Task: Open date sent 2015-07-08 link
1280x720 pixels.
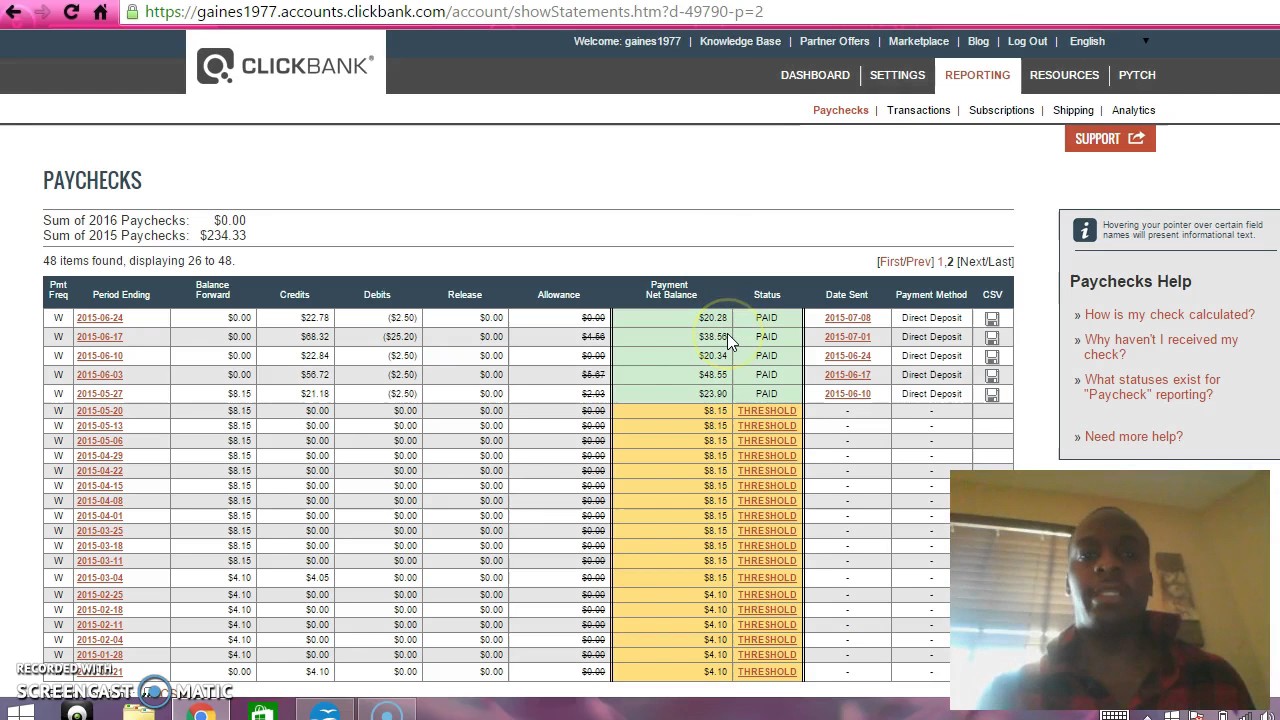Action: pyautogui.click(x=847, y=318)
